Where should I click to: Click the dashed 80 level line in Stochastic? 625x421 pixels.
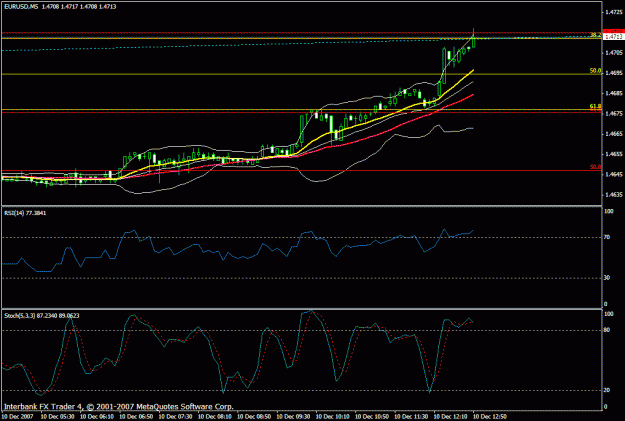coord(301,331)
